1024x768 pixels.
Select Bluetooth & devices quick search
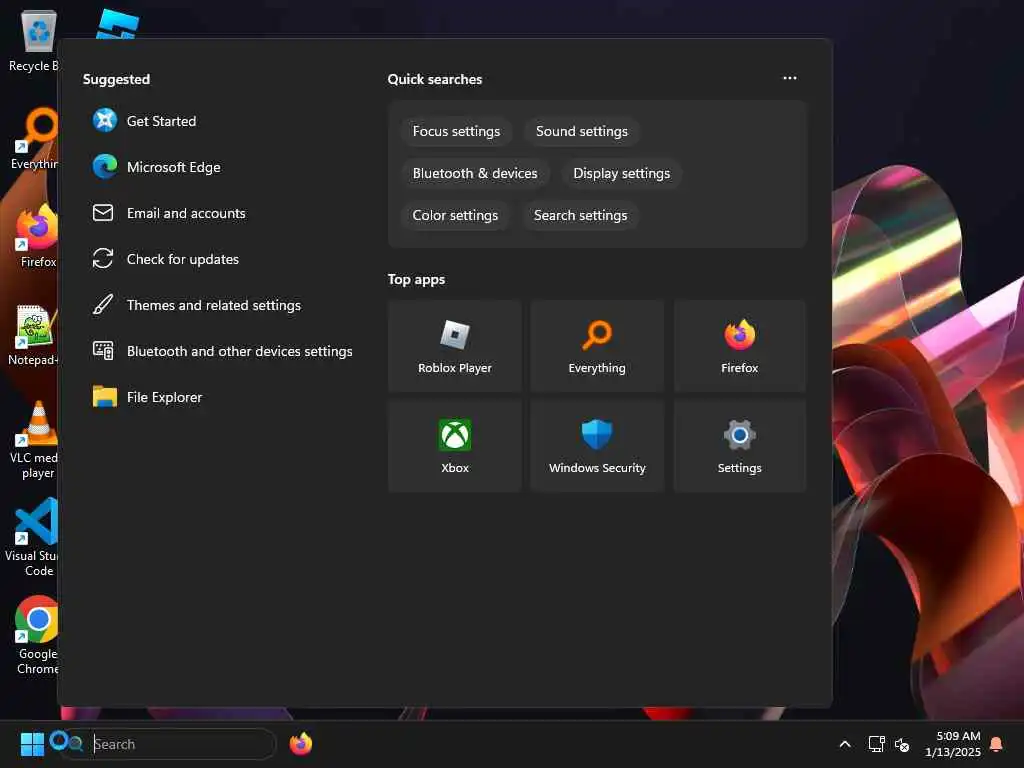(x=475, y=173)
